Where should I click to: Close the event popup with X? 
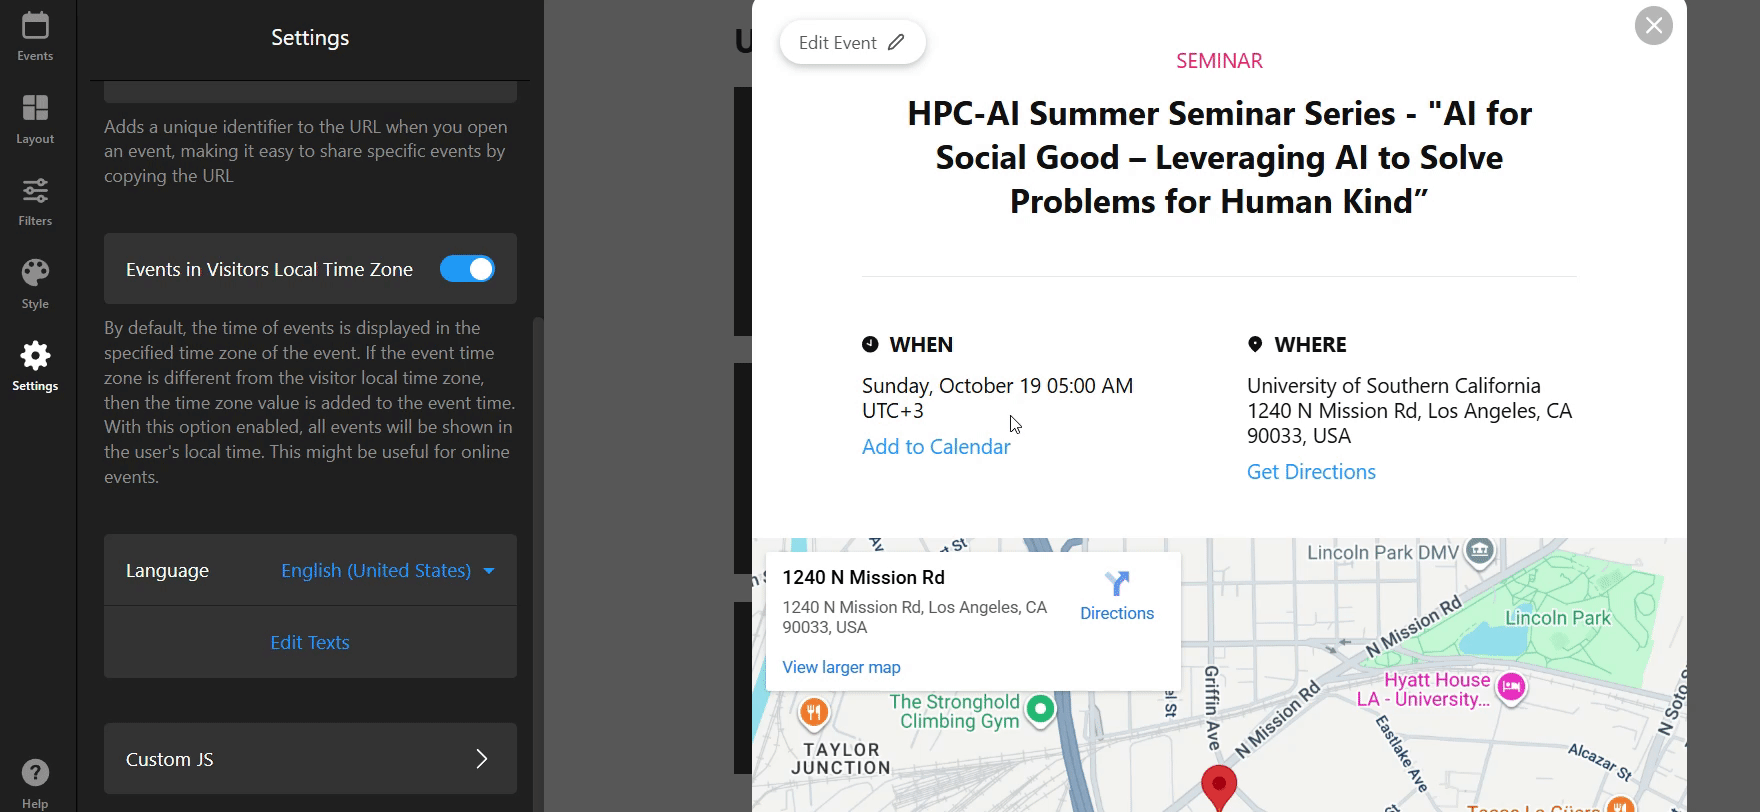click(x=1653, y=25)
